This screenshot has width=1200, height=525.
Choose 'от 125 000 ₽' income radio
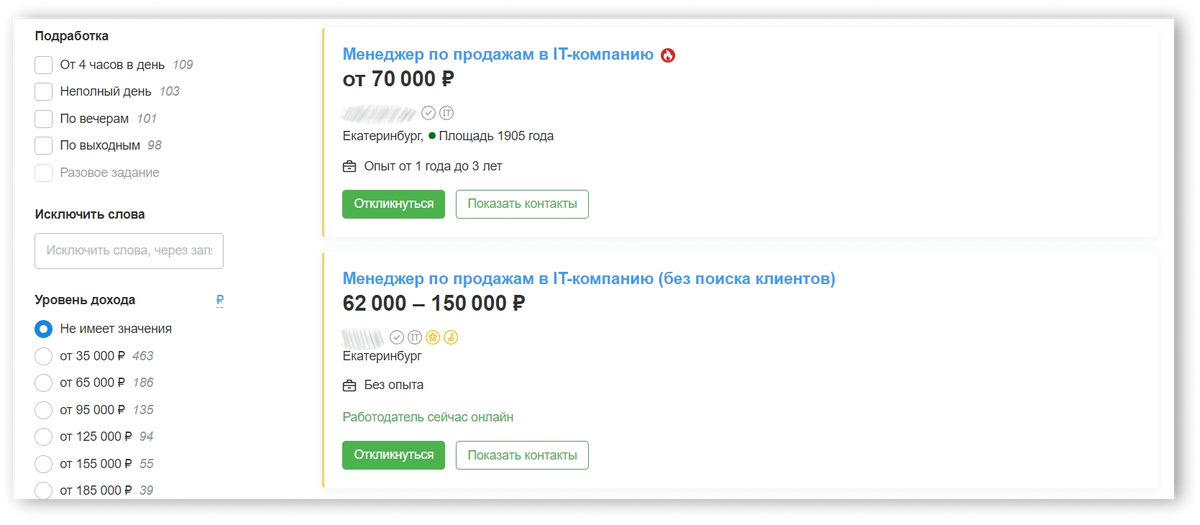[43, 437]
